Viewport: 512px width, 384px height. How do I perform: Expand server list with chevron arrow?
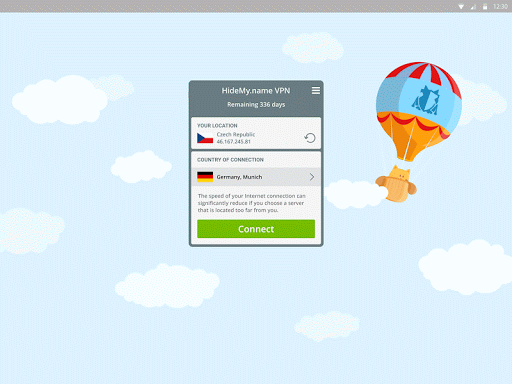coord(312,177)
